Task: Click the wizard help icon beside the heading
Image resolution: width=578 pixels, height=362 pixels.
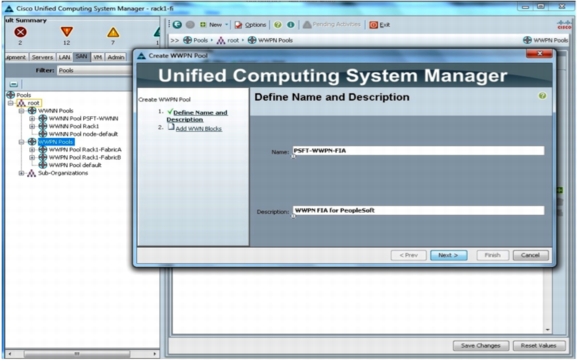Action: tap(542, 96)
